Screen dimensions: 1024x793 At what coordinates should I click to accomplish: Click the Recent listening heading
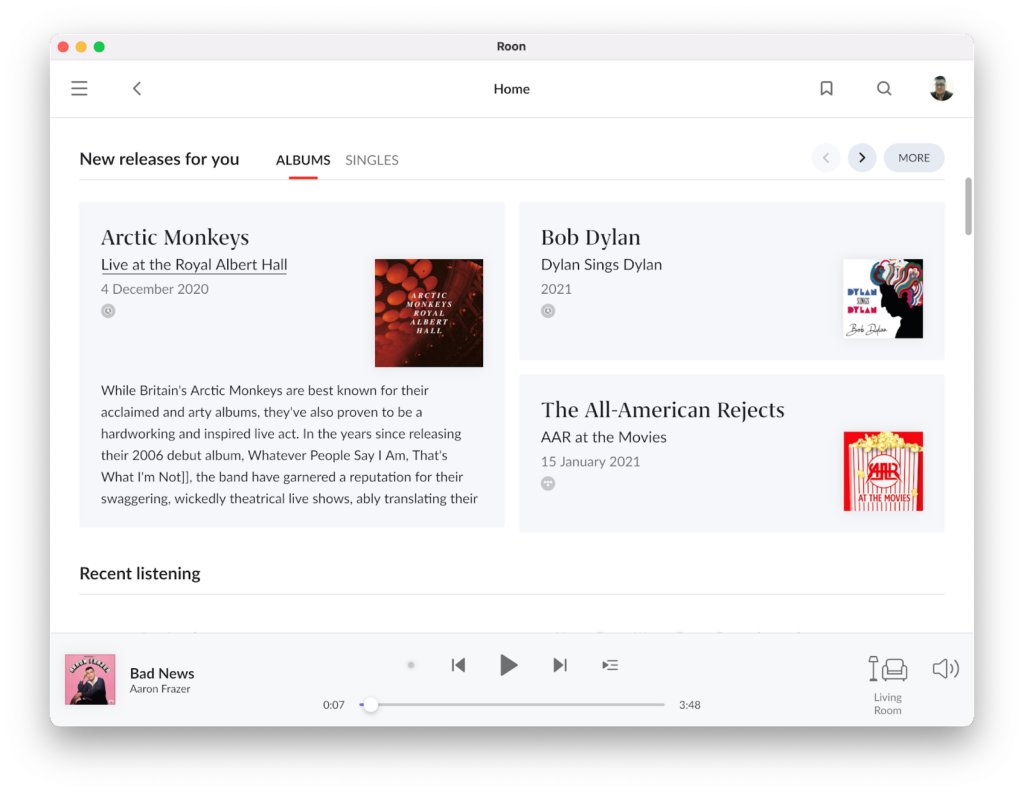pyautogui.click(x=140, y=574)
